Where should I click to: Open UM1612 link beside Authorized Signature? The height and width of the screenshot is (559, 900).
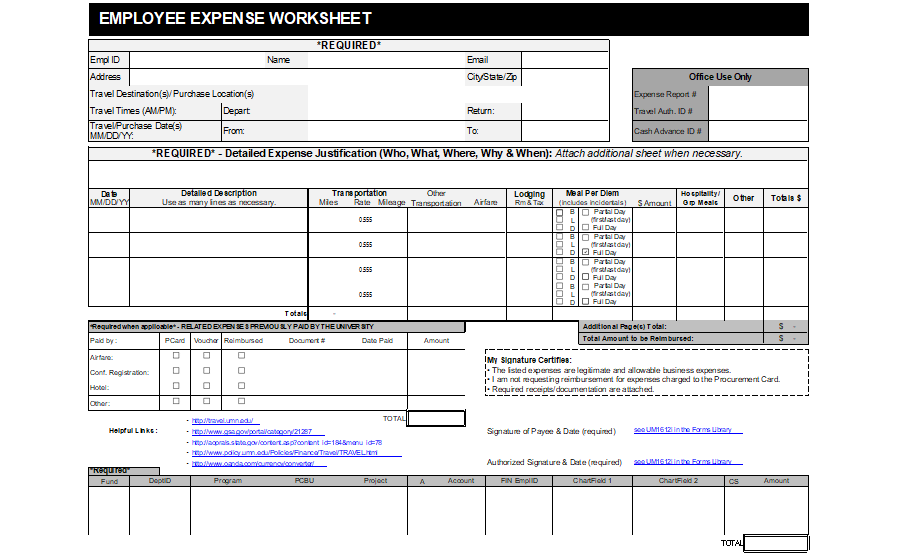tap(682, 461)
